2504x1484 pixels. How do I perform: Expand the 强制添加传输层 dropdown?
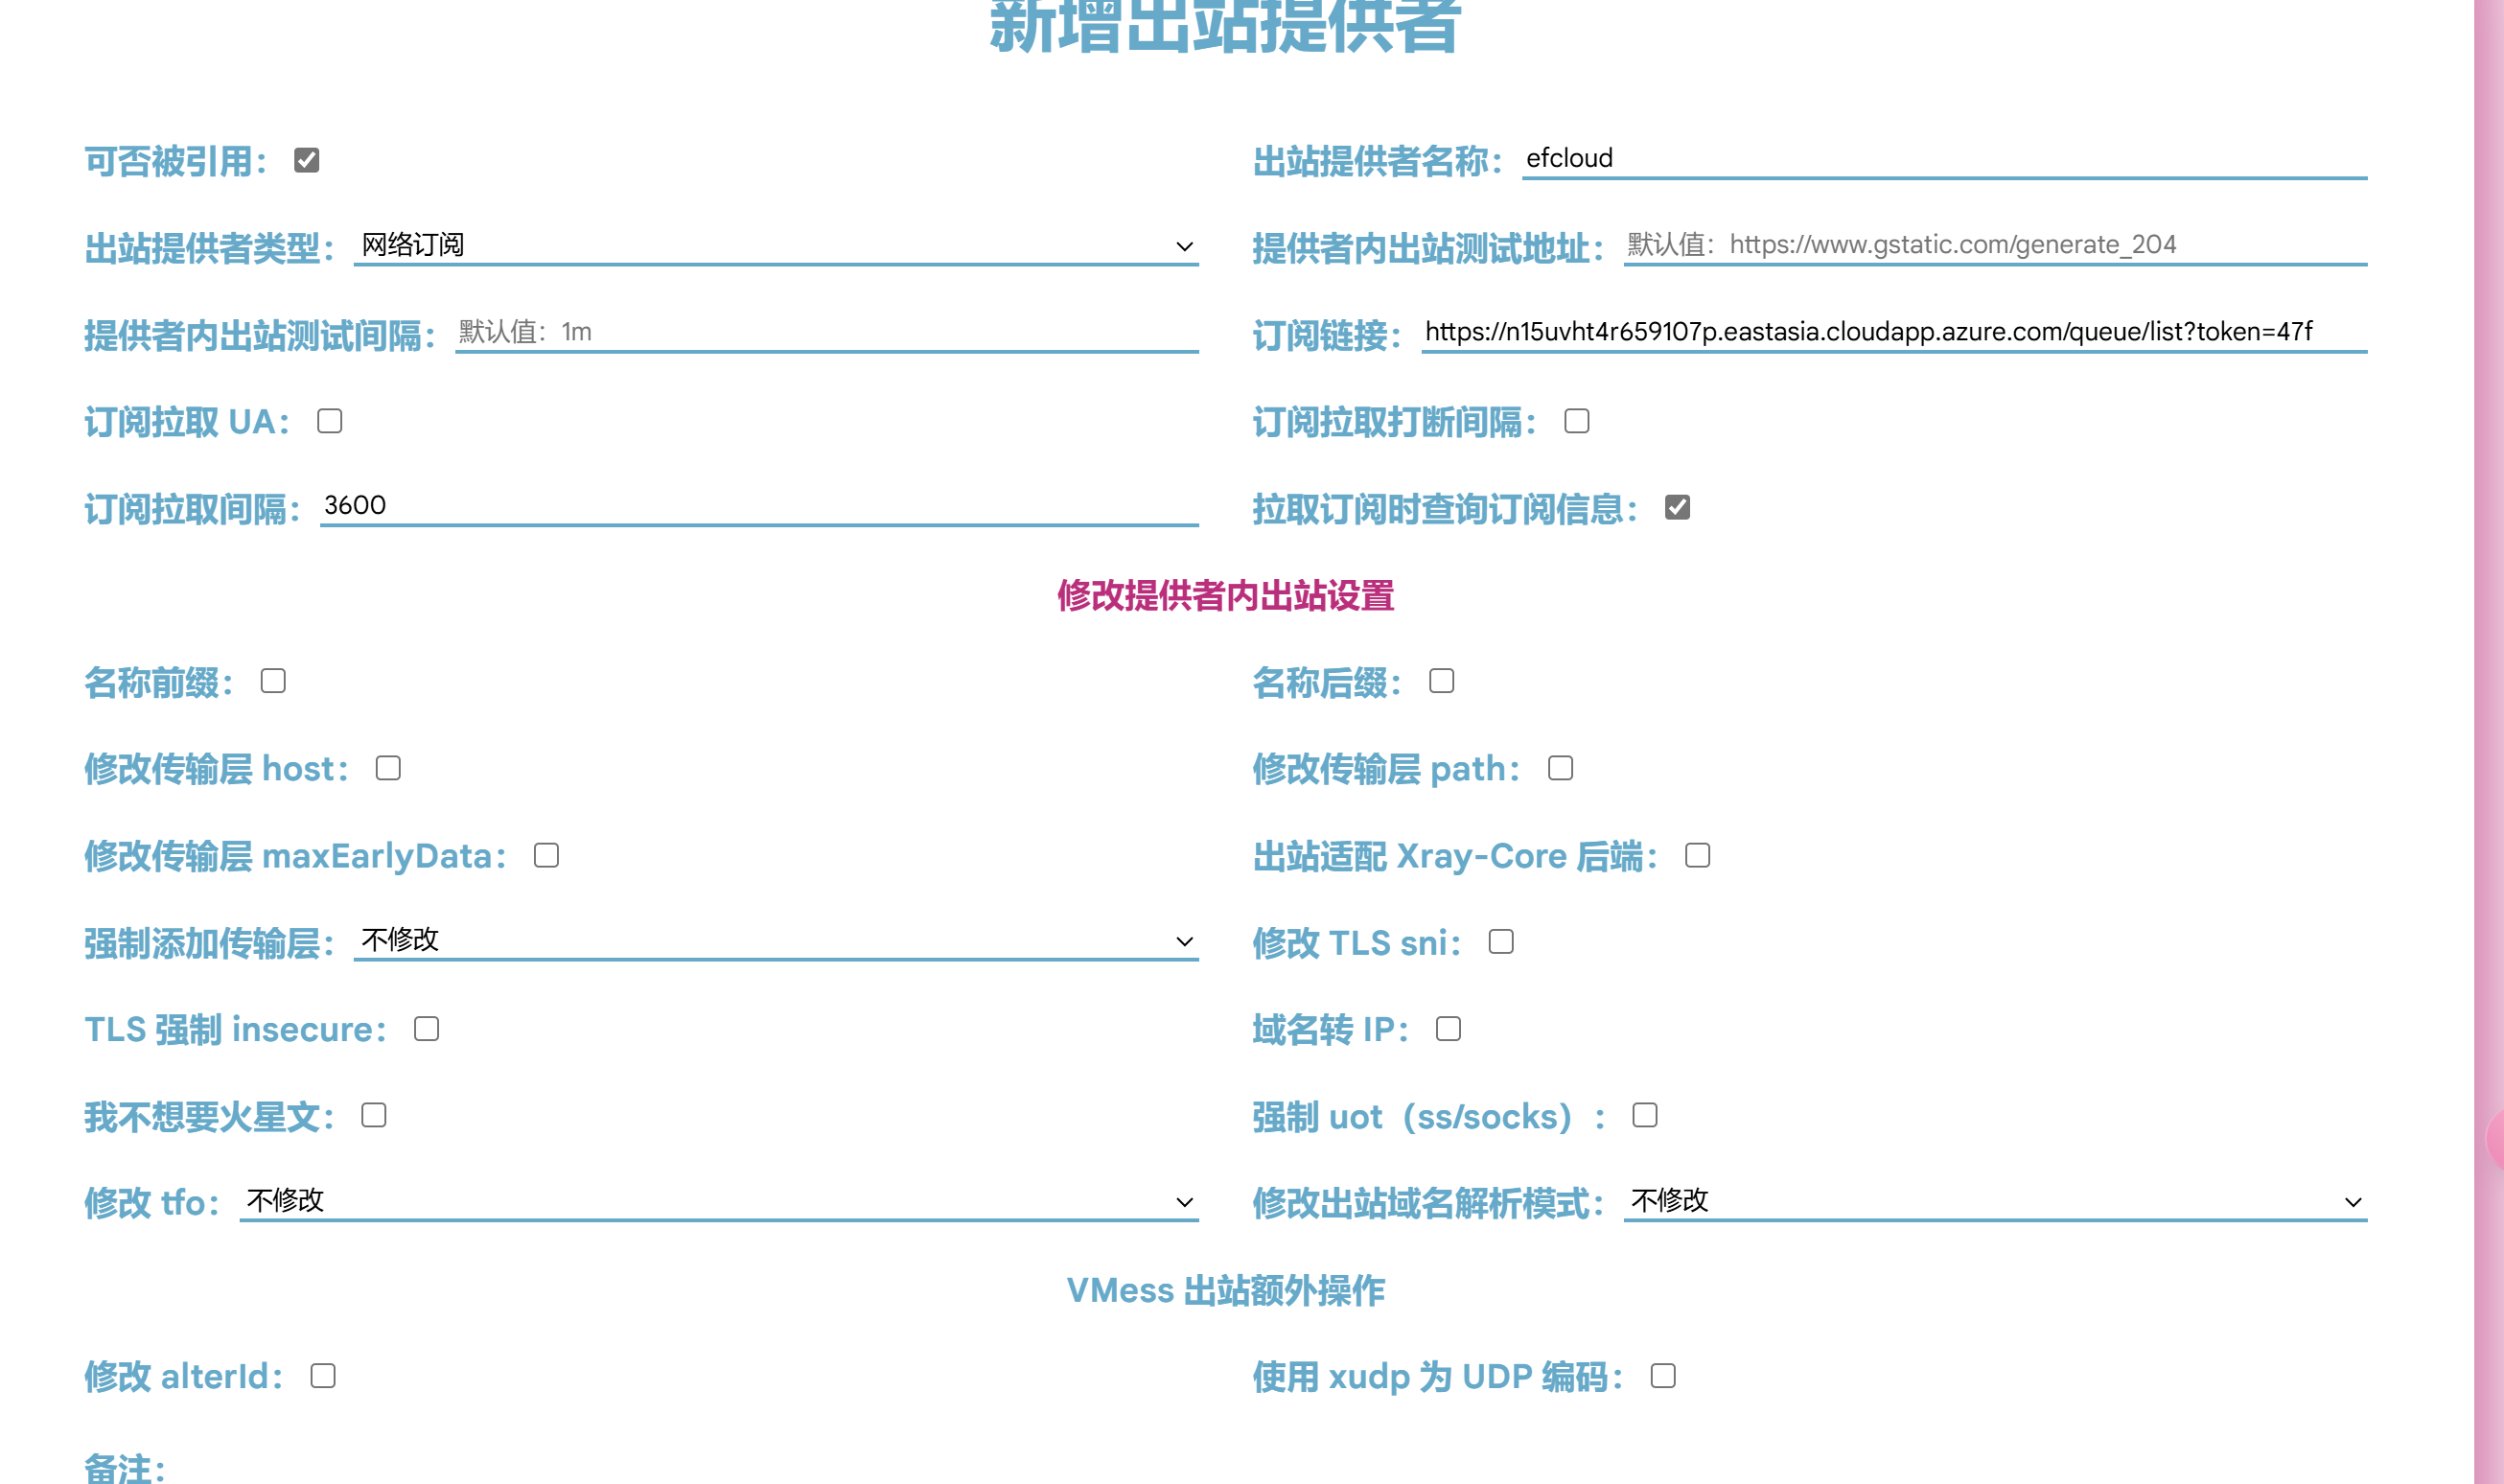coord(775,940)
